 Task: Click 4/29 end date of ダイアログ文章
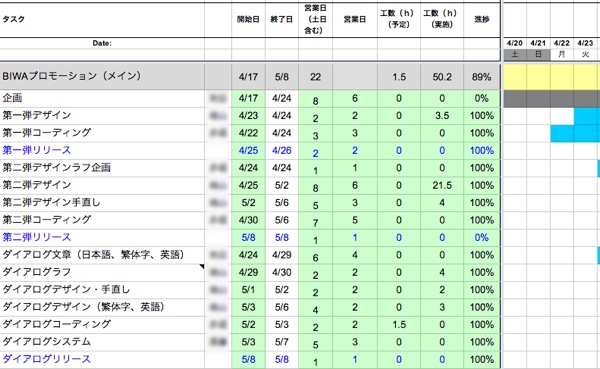pos(282,255)
